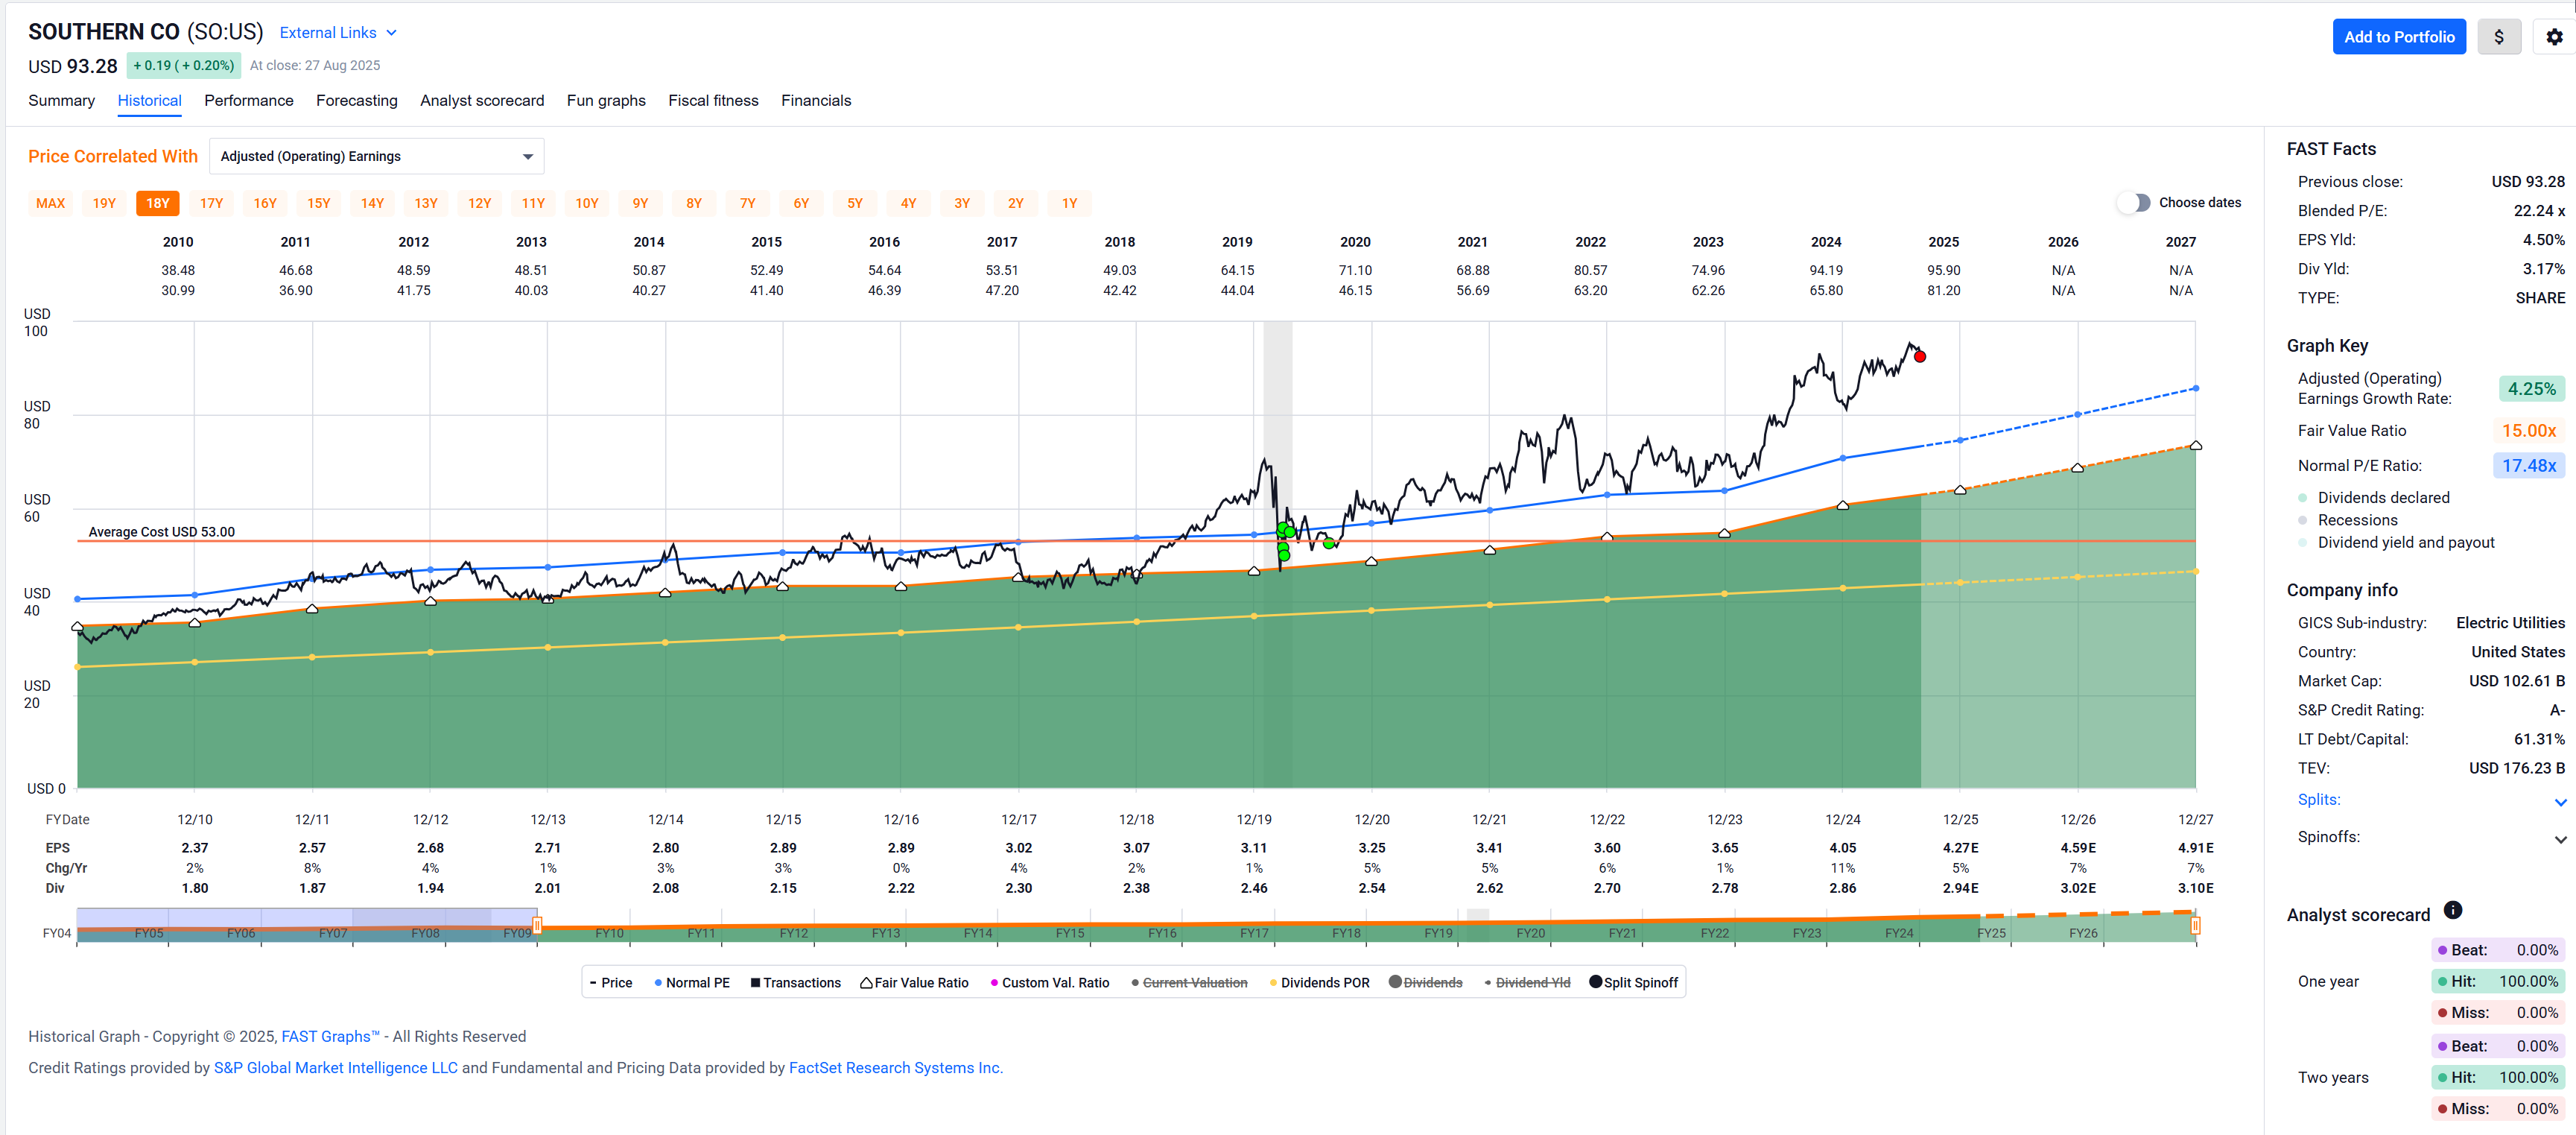Screen dimensions: 2576x1135
Task: Expand the Splits section
Action: (2559, 801)
